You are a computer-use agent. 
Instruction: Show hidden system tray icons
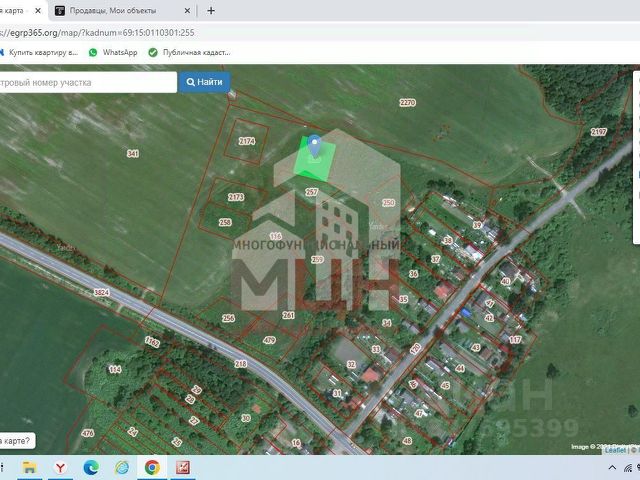[x=612, y=468]
